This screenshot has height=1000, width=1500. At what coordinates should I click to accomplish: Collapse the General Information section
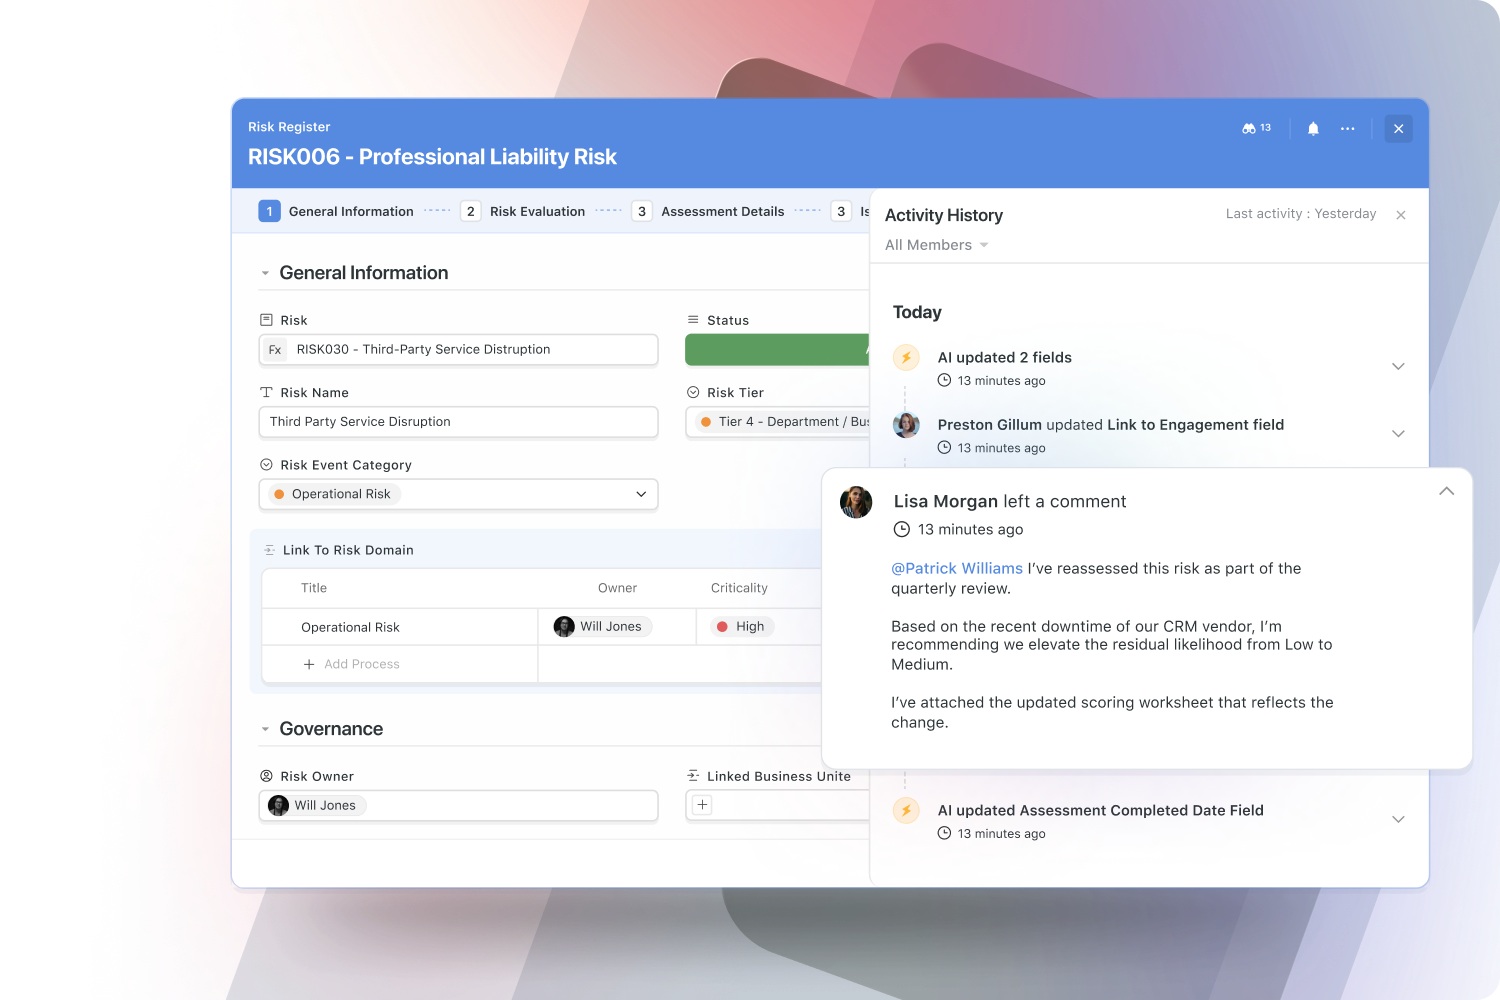pyautogui.click(x=265, y=273)
